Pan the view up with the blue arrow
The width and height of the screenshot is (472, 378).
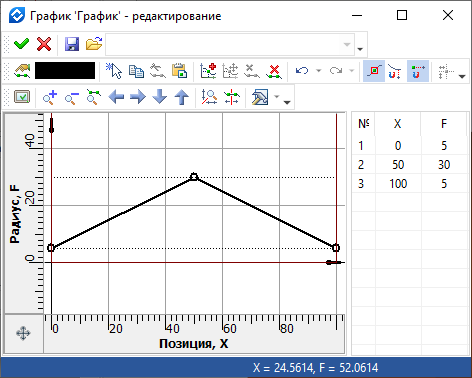(x=182, y=97)
